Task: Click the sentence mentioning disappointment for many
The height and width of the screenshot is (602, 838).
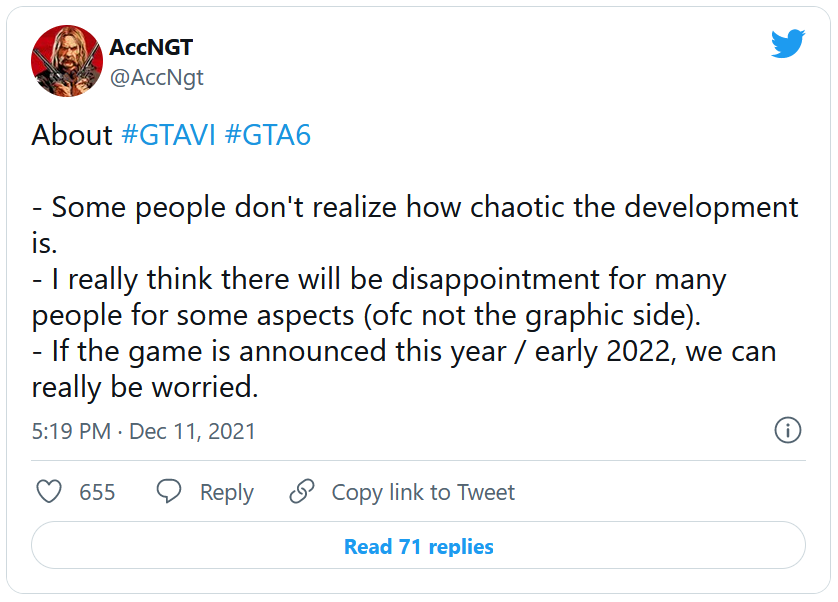Action: [x=380, y=279]
